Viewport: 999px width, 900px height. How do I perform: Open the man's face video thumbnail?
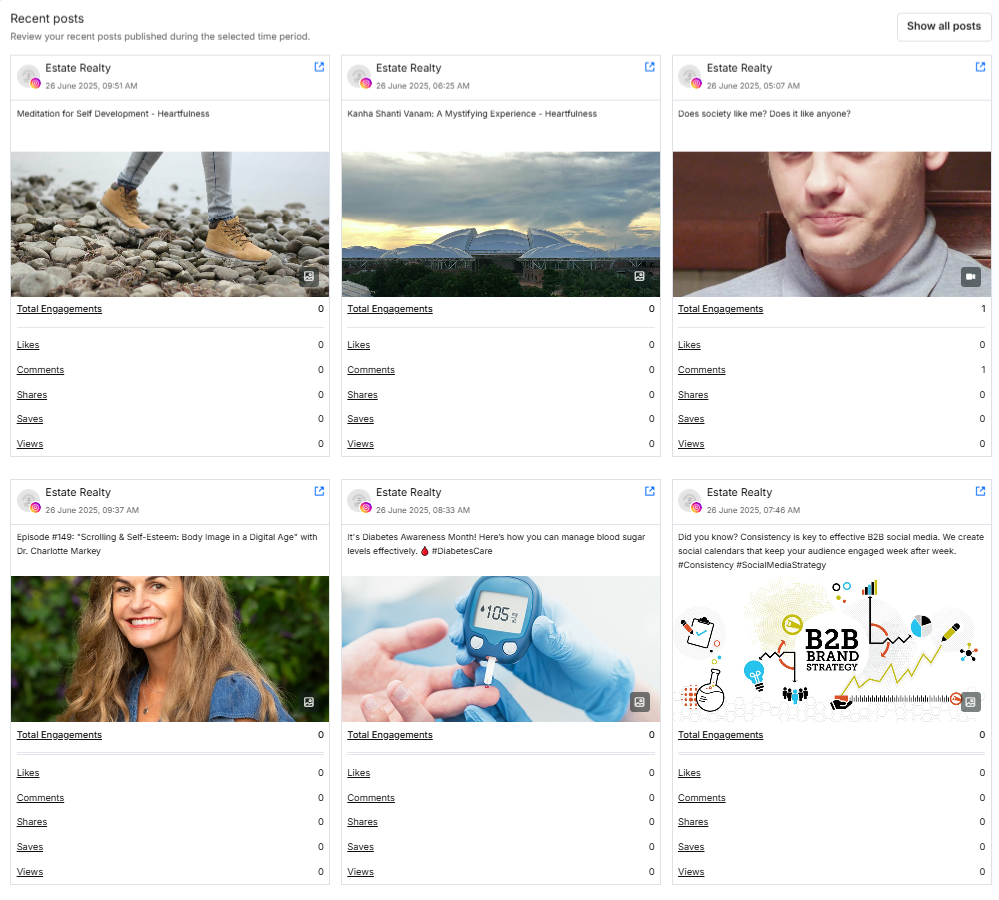(x=832, y=224)
